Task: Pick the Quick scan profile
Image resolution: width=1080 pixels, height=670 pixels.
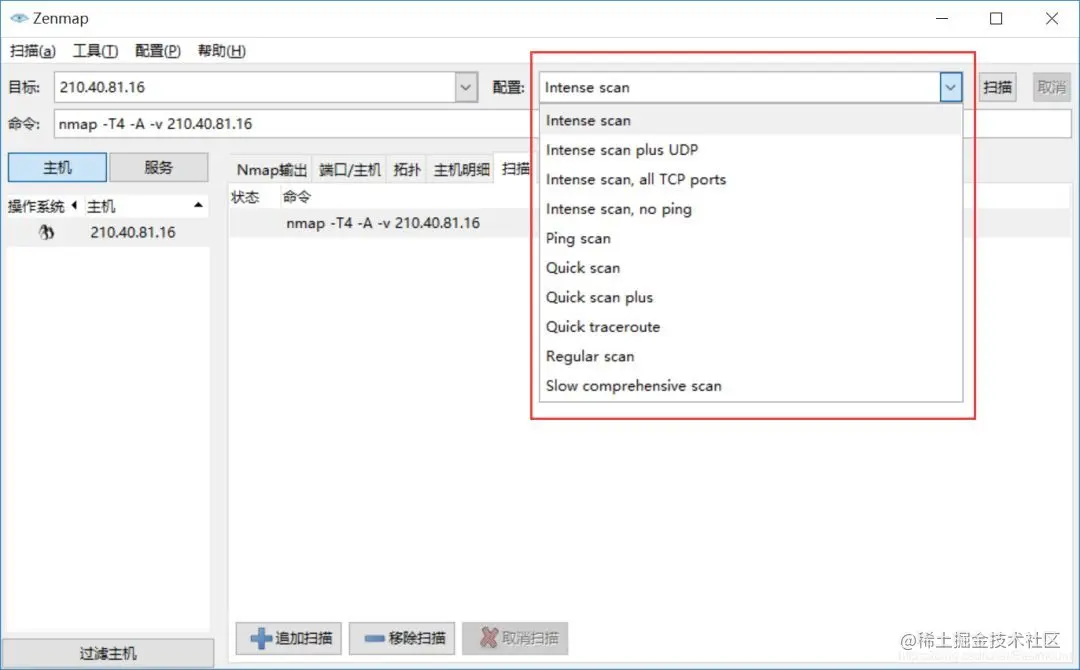Action: (751, 268)
